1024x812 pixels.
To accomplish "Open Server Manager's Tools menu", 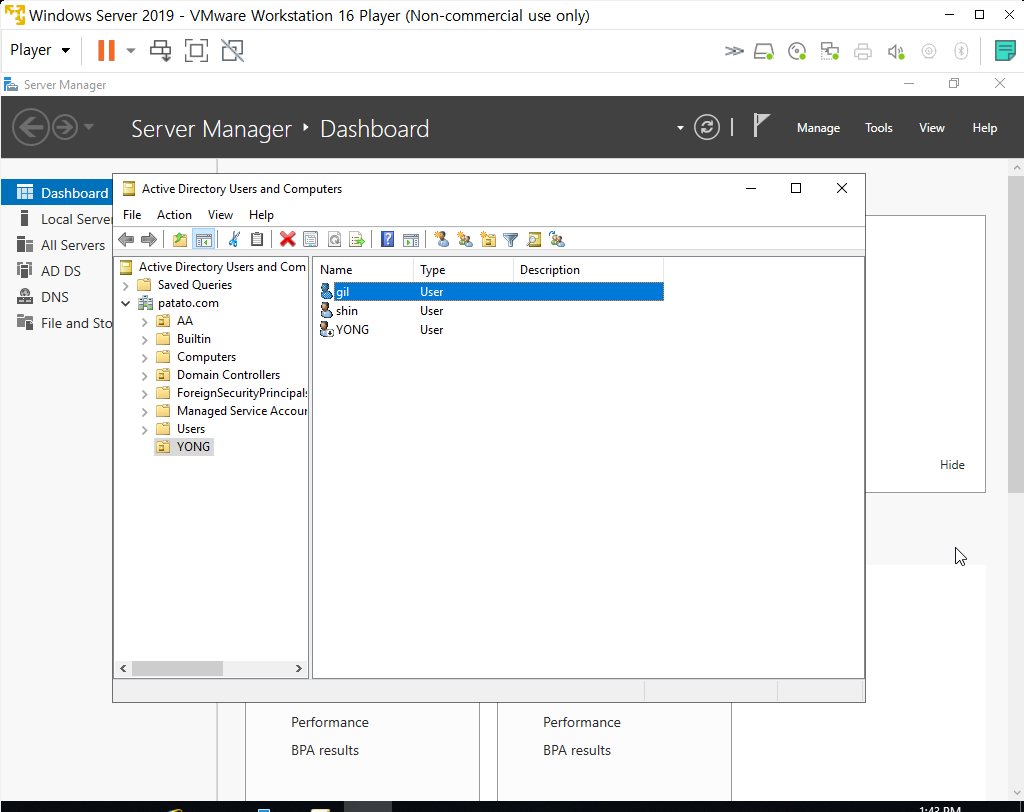I will (878, 128).
